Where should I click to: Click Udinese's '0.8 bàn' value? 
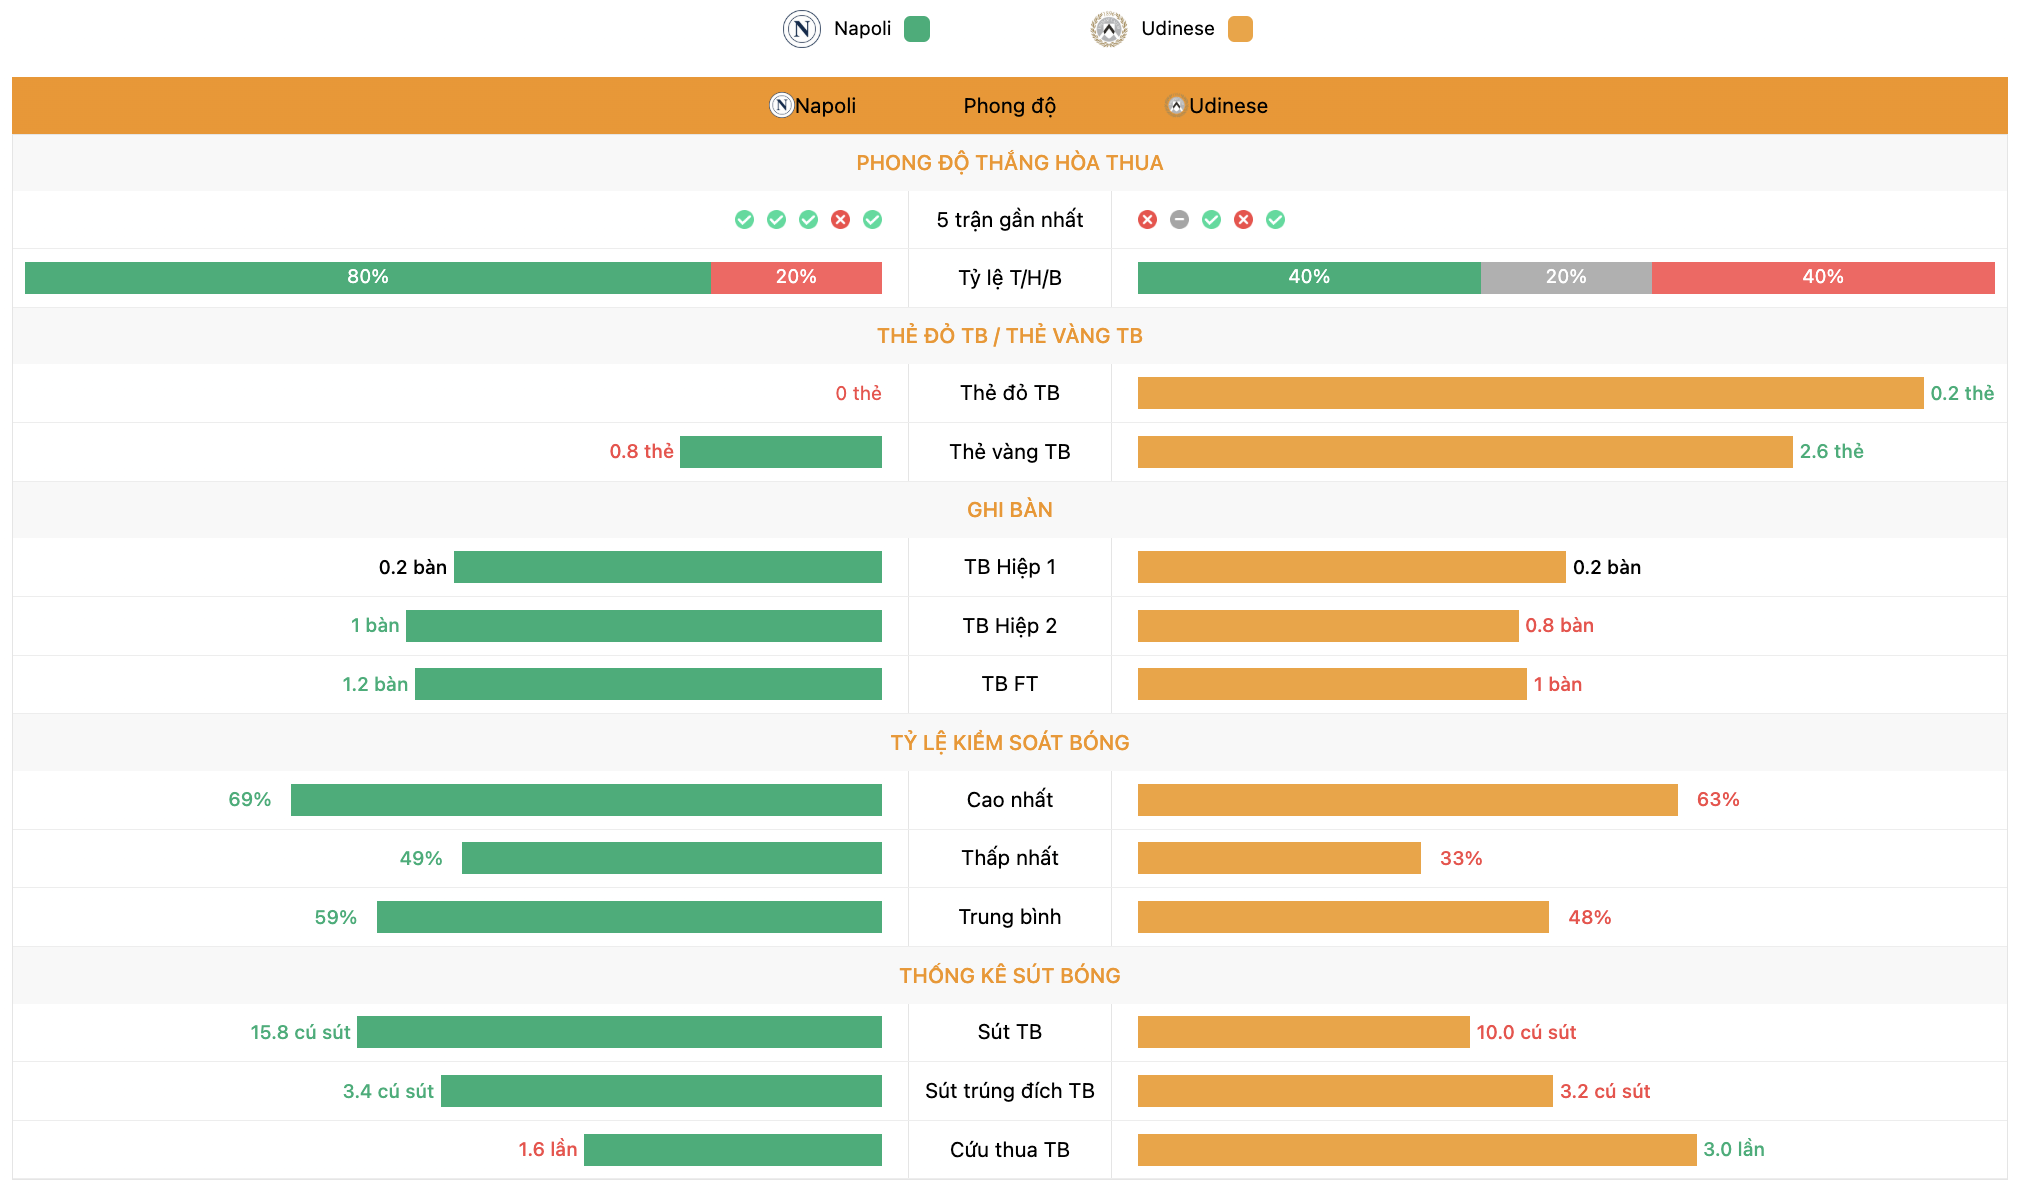point(1559,626)
